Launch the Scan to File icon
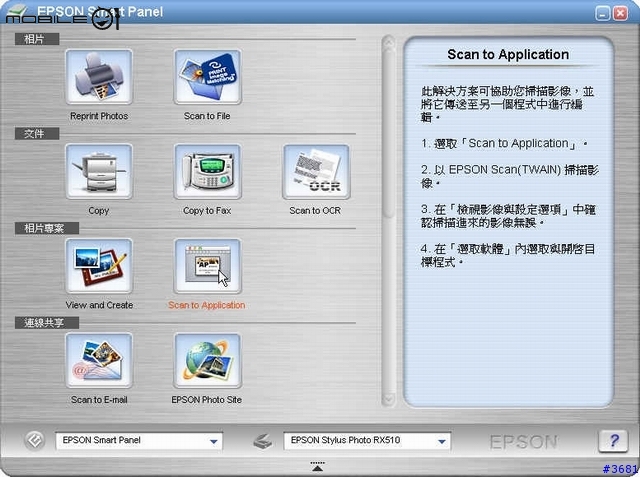Viewport: 640px width, 477px height. tap(207, 77)
